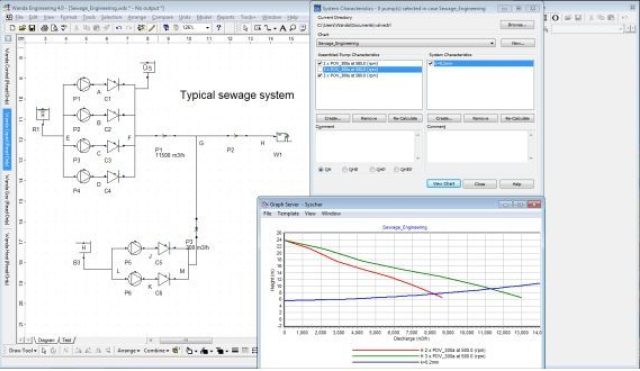Toggle the System Characteristics k=0.2mm checkbox
This screenshot has height=371, width=640.
431,64
